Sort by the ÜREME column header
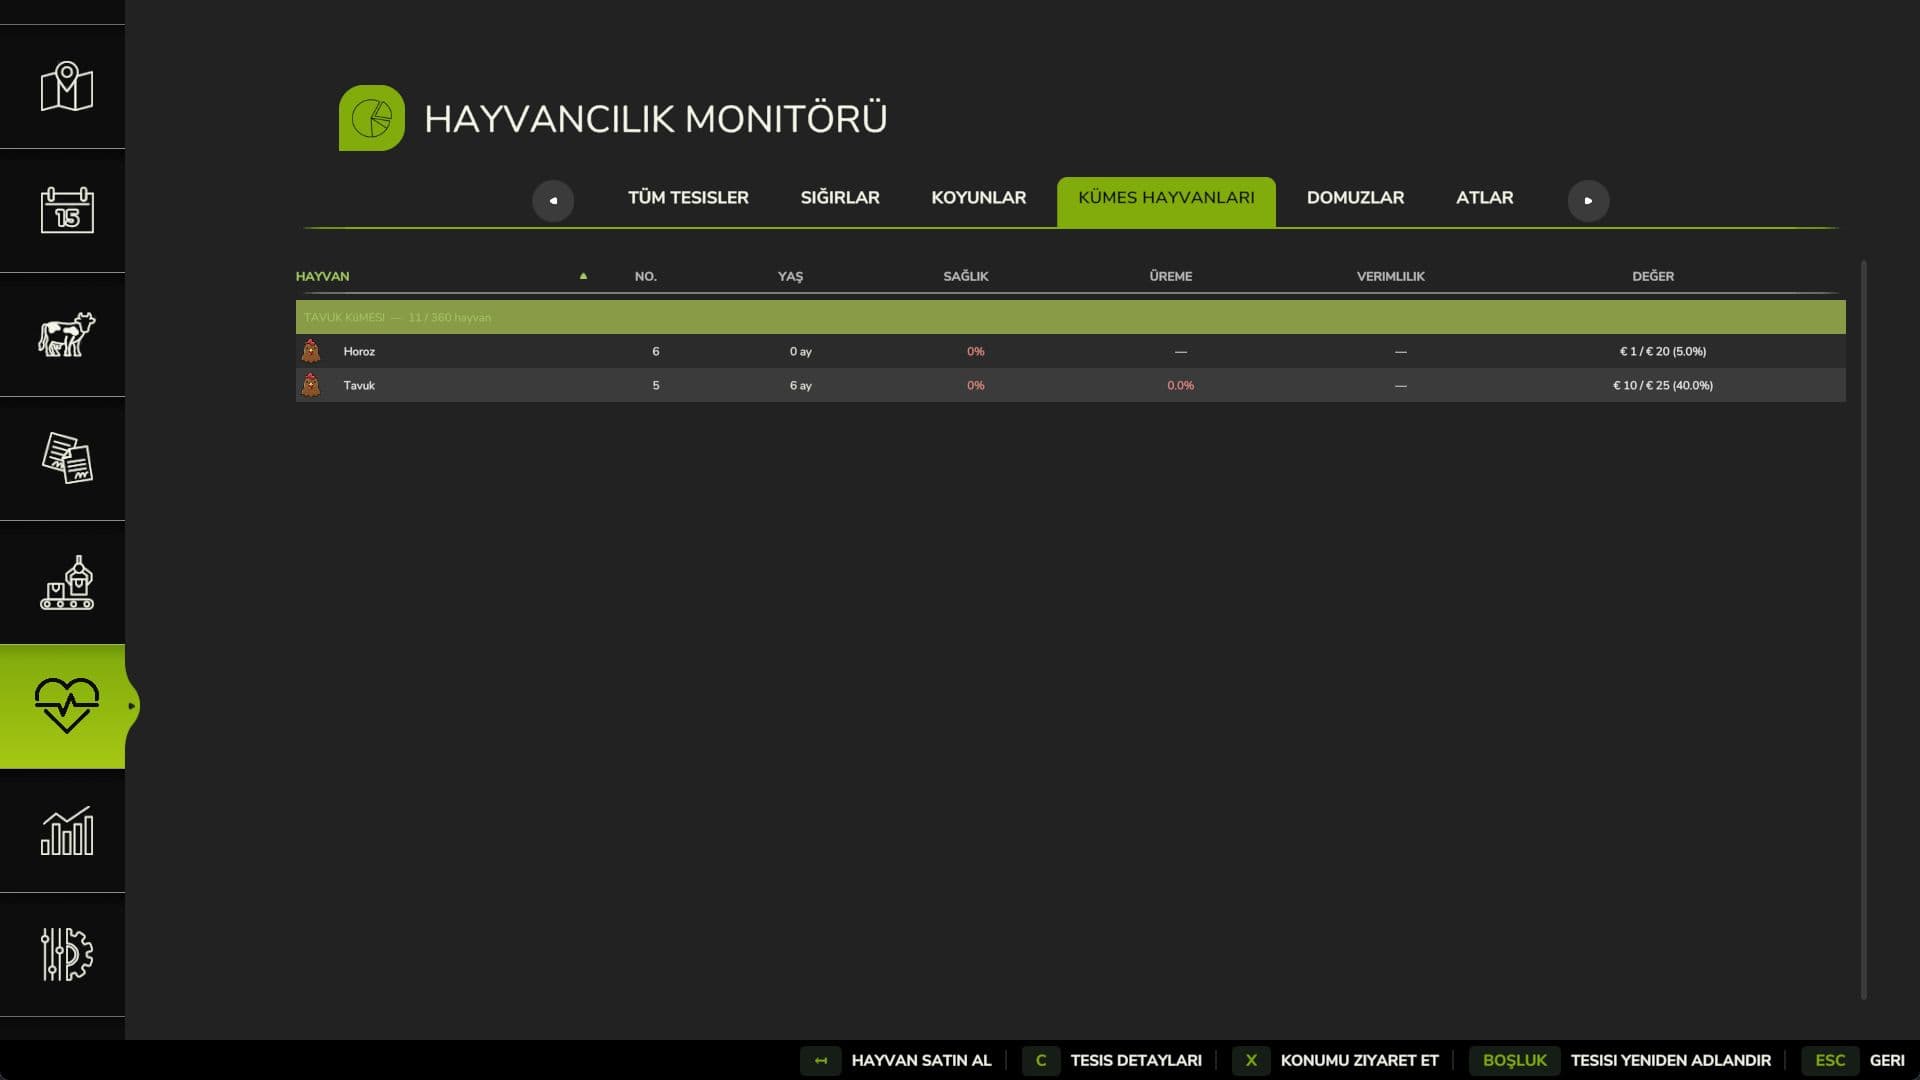The height and width of the screenshot is (1080, 1920). pos(1170,276)
